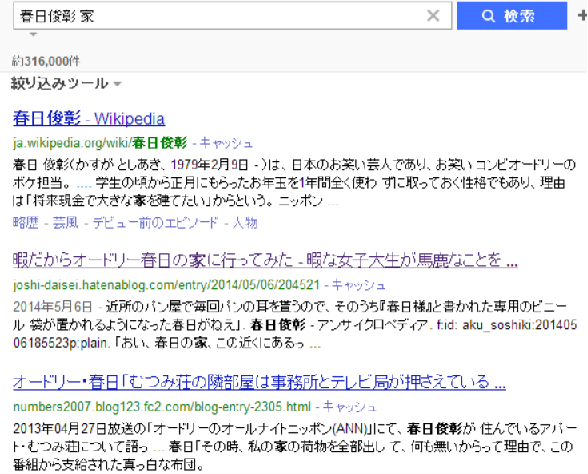Viewport: 588px width, 474px height.
Task: Open キャッシュ for the Wikipedia result
Action: (x=226, y=143)
